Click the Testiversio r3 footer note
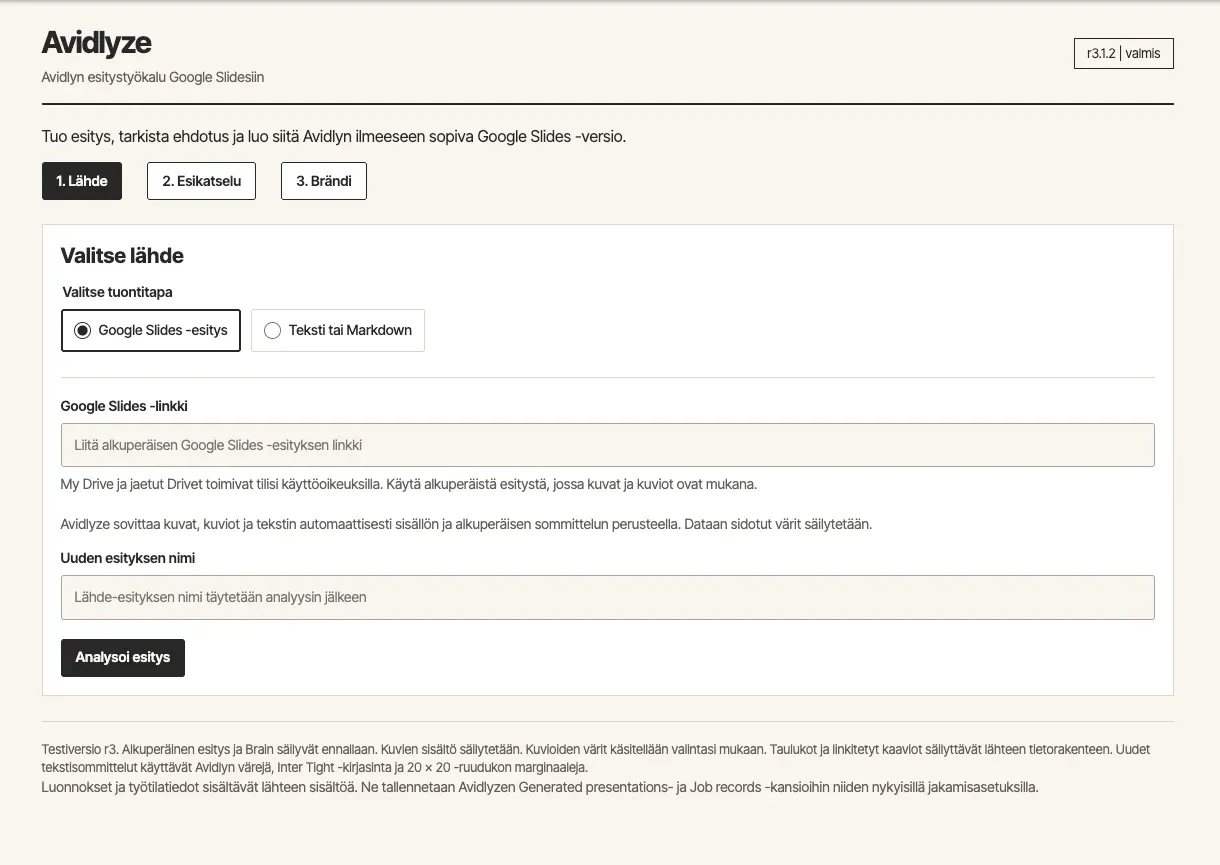Image resolution: width=1220 pixels, height=865 pixels. click(596, 758)
